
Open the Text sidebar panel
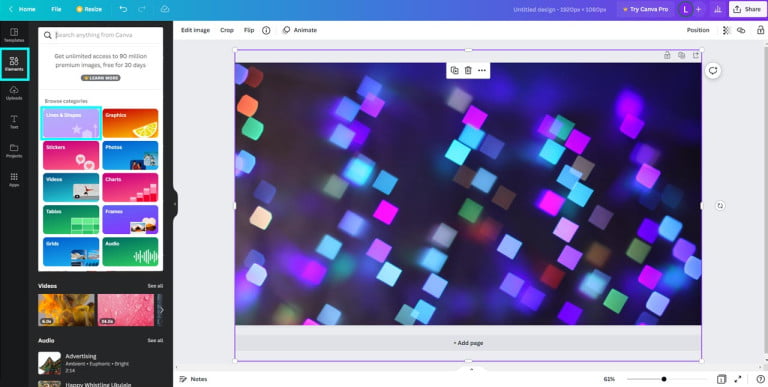(x=14, y=121)
